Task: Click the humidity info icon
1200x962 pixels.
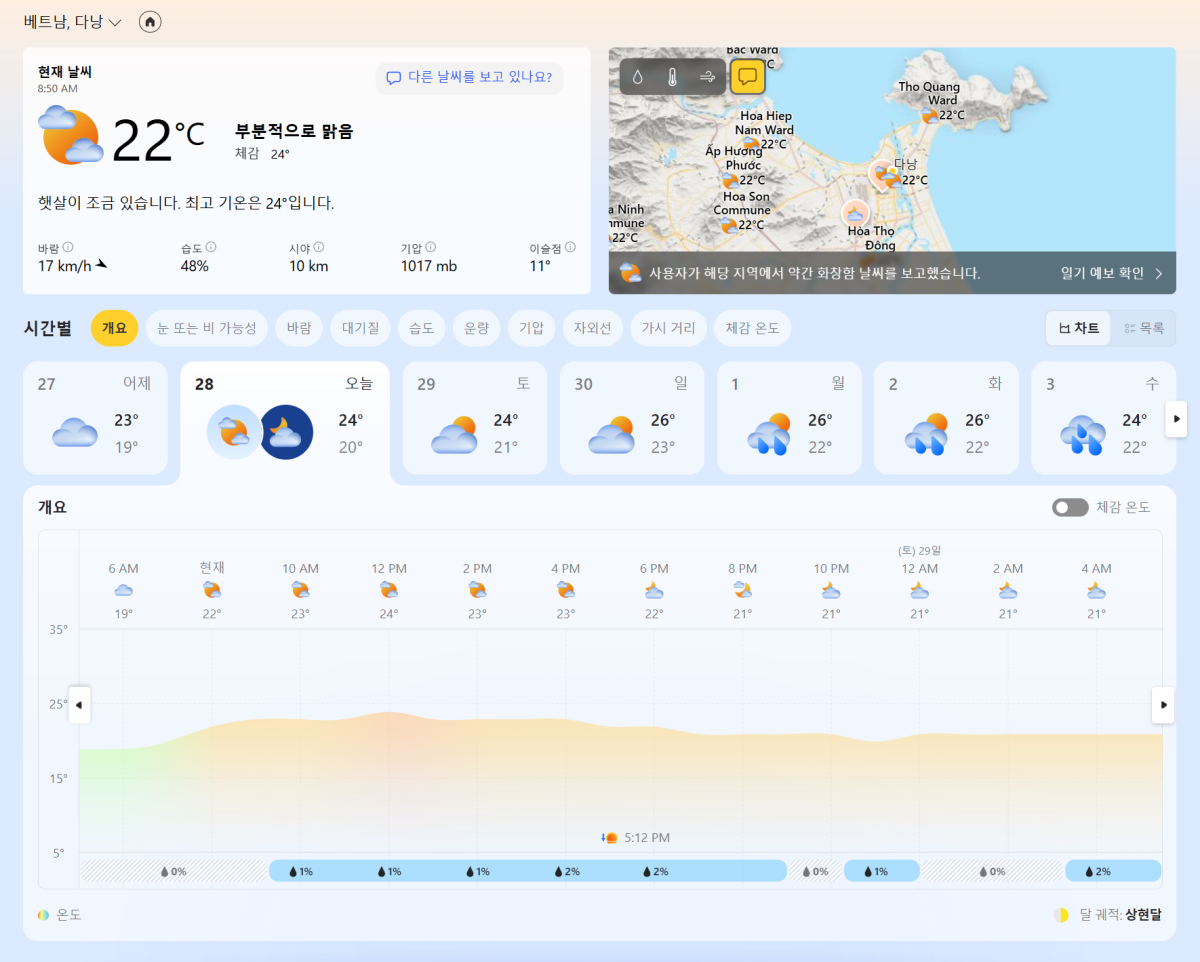Action: coord(211,247)
